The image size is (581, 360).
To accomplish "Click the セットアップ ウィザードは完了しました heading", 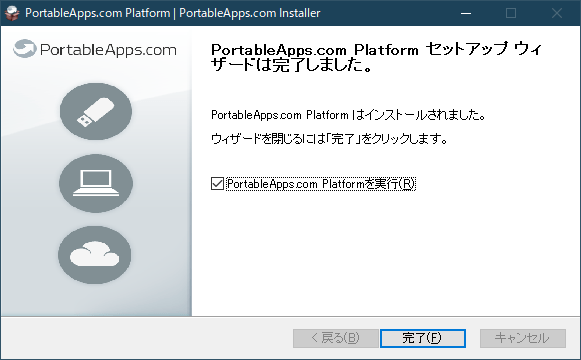I will tap(376, 57).
